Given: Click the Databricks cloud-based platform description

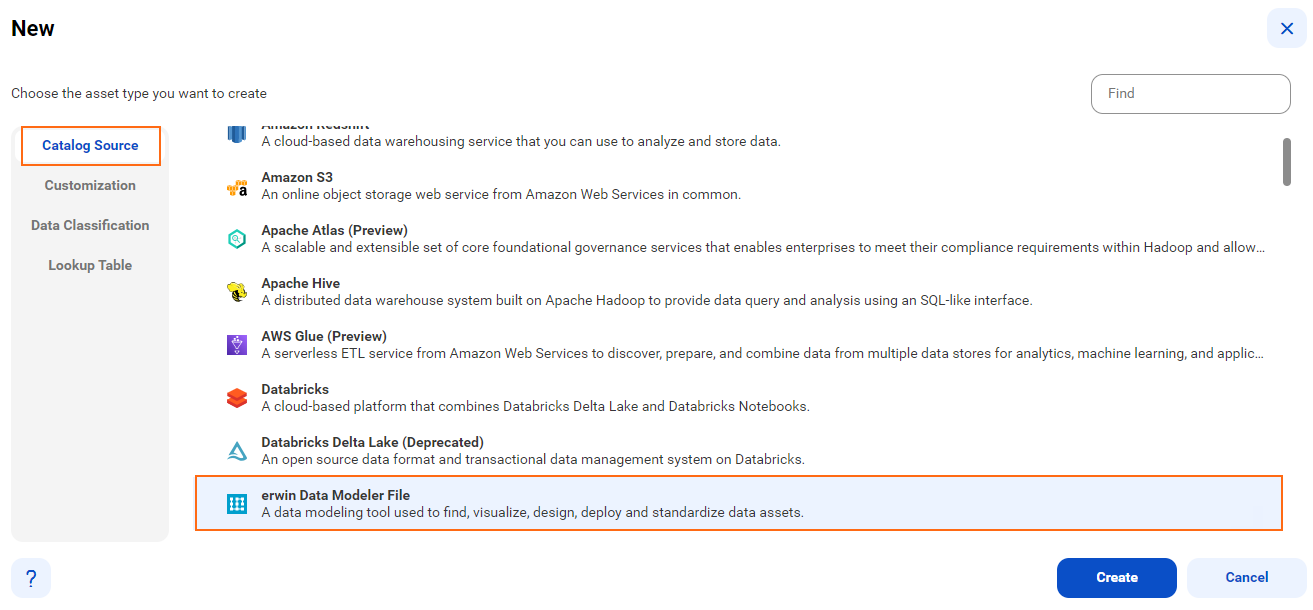Looking at the screenshot, I should pos(535,406).
